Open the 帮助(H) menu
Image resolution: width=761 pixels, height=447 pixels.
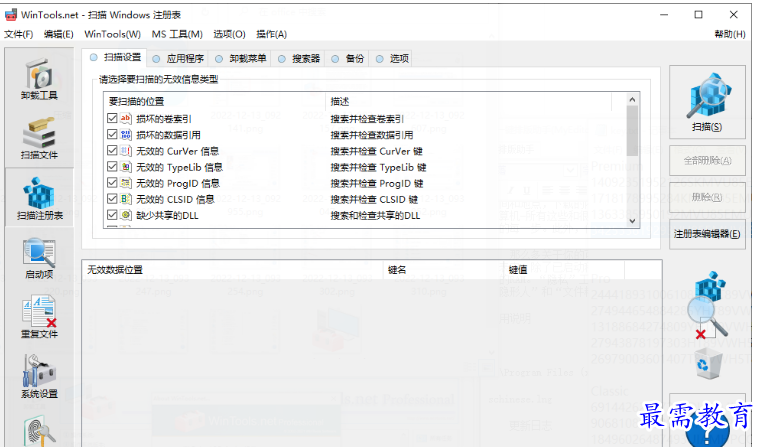(730, 34)
